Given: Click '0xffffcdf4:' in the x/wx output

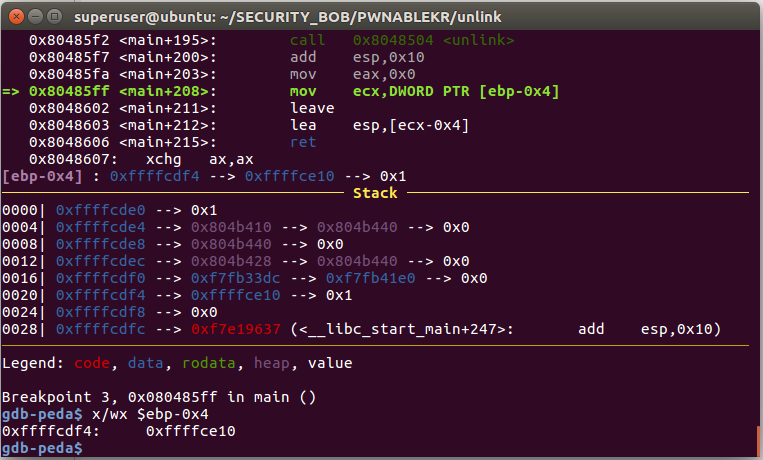Looking at the screenshot, I should [51, 431].
